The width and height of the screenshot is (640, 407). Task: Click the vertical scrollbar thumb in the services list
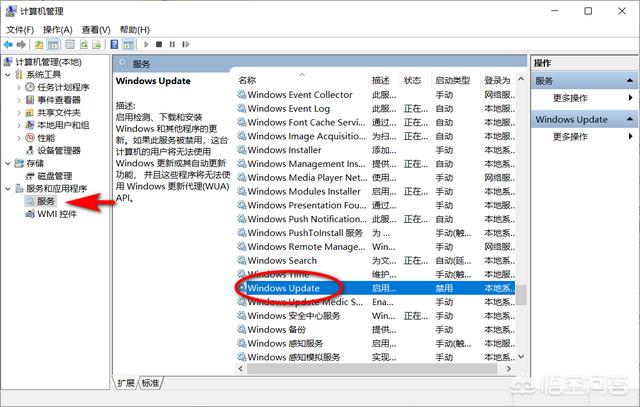click(x=521, y=295)
